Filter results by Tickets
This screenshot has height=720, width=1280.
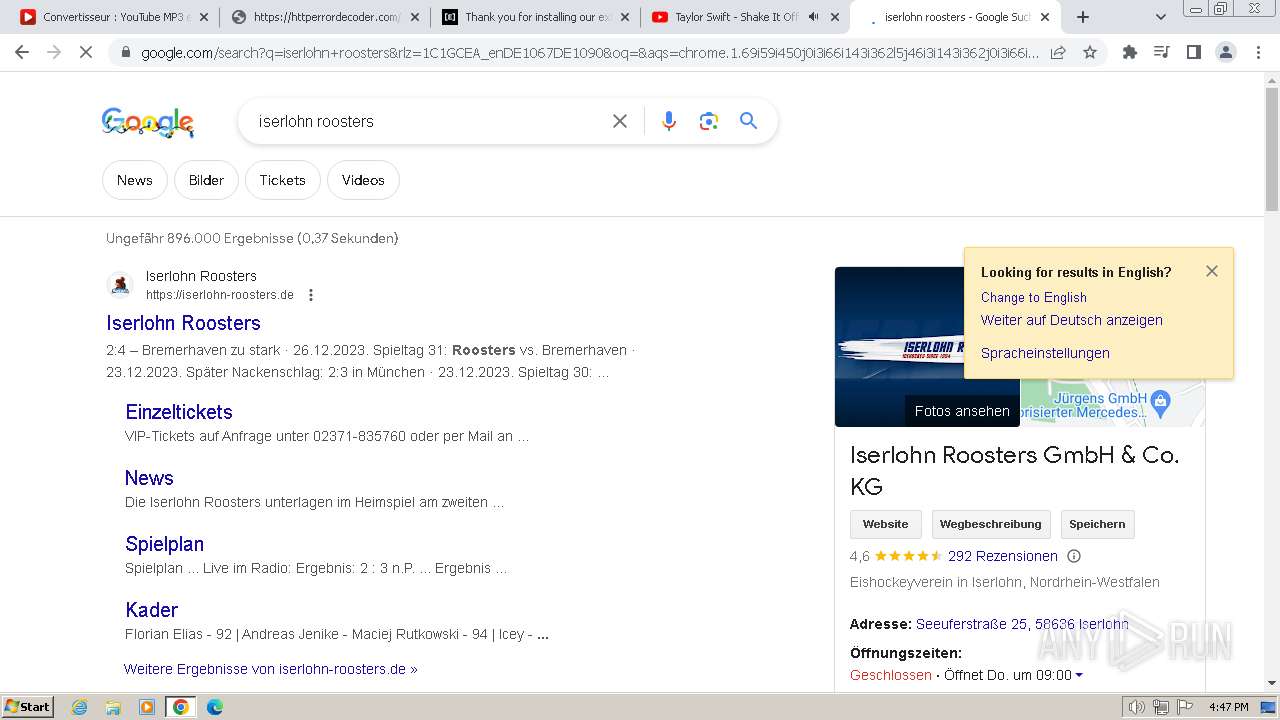click(x=282, y=180)
